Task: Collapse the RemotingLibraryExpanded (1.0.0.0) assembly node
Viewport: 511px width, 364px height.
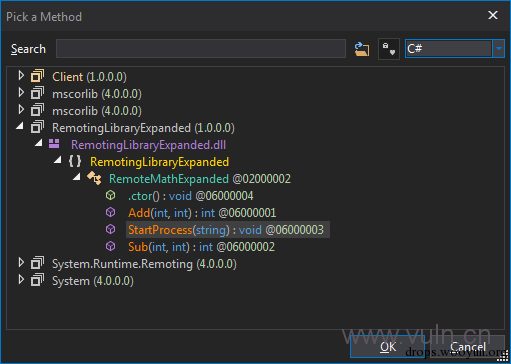Action: [x=20, y=126]
